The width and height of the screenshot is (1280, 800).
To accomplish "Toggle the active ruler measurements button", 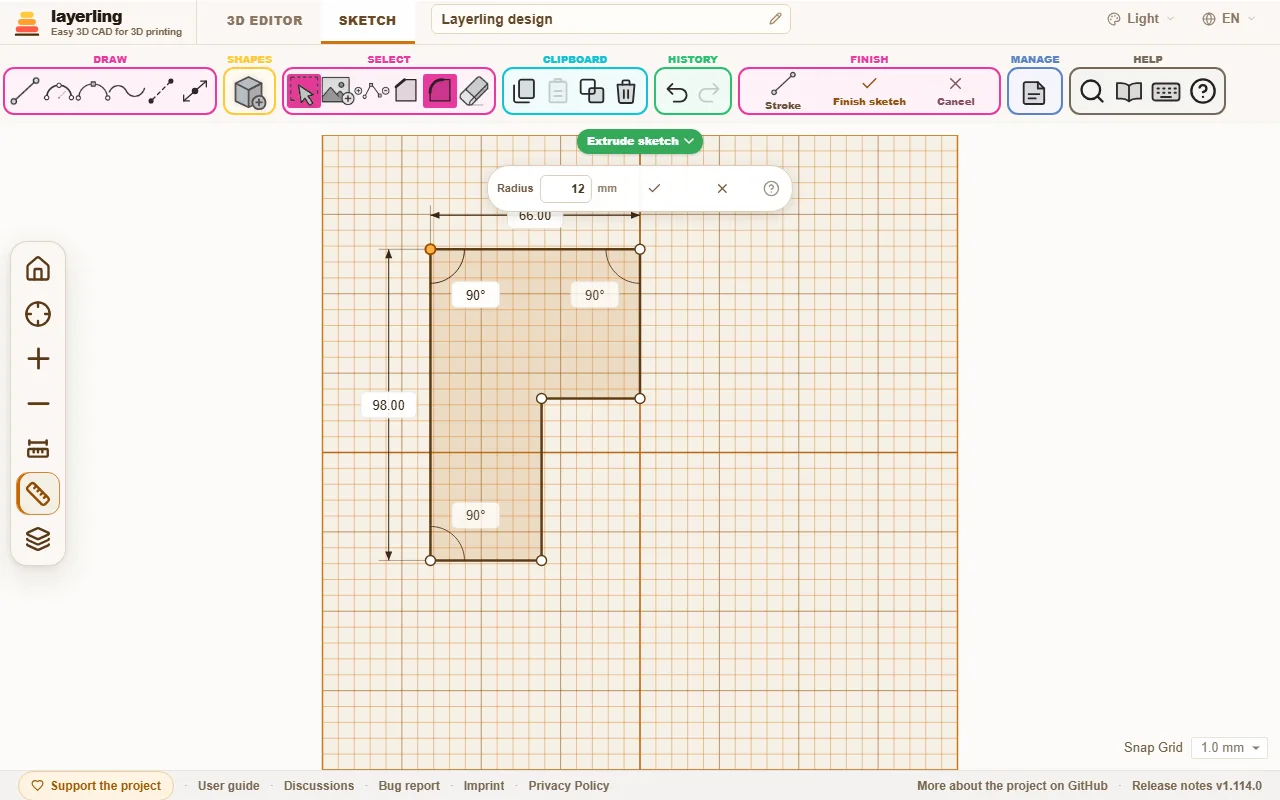I will (x=38, y=494).
